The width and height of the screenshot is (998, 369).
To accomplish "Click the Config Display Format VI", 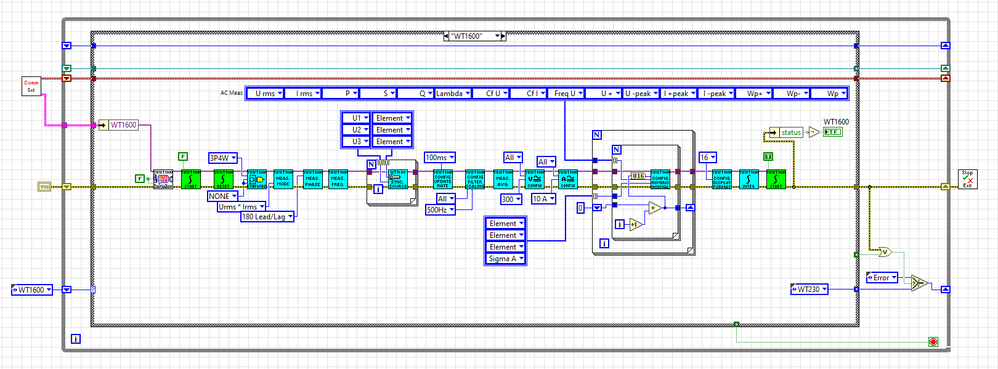I will [722, 179].
